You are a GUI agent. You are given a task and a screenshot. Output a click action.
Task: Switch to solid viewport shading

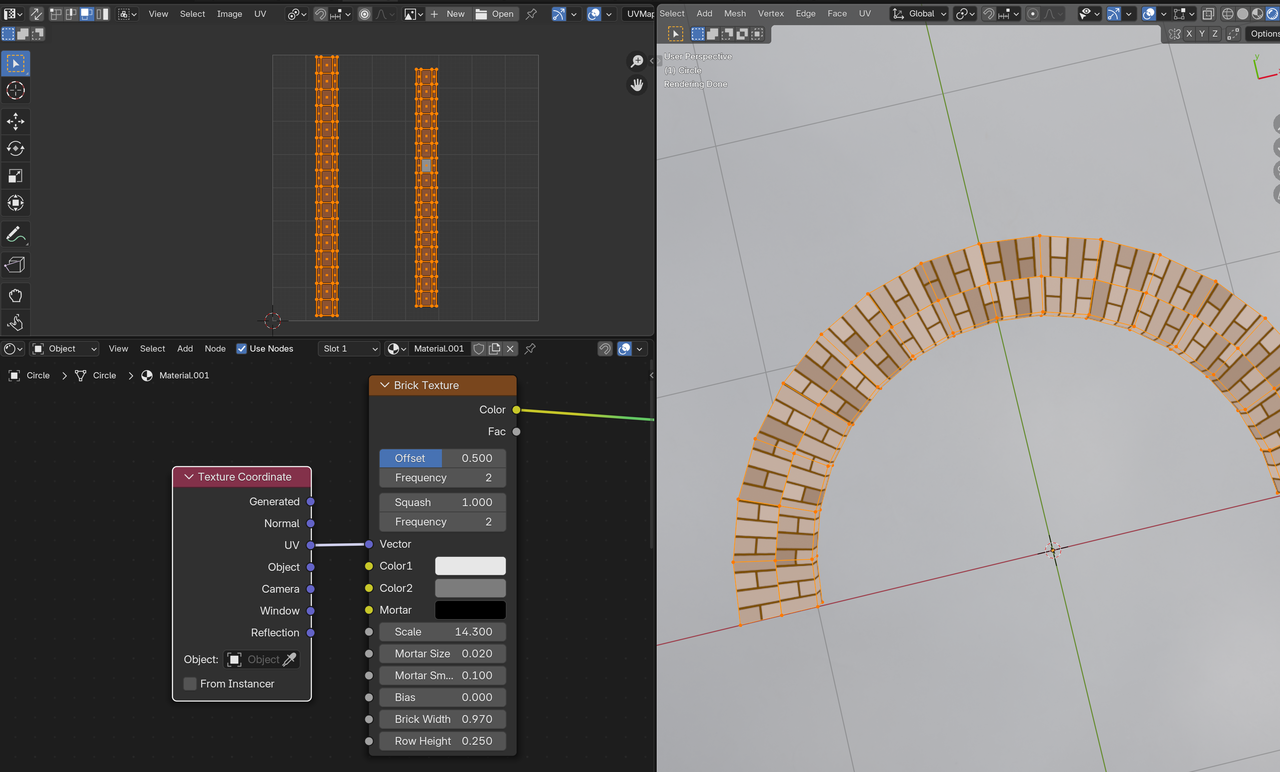pos(1243,14)
